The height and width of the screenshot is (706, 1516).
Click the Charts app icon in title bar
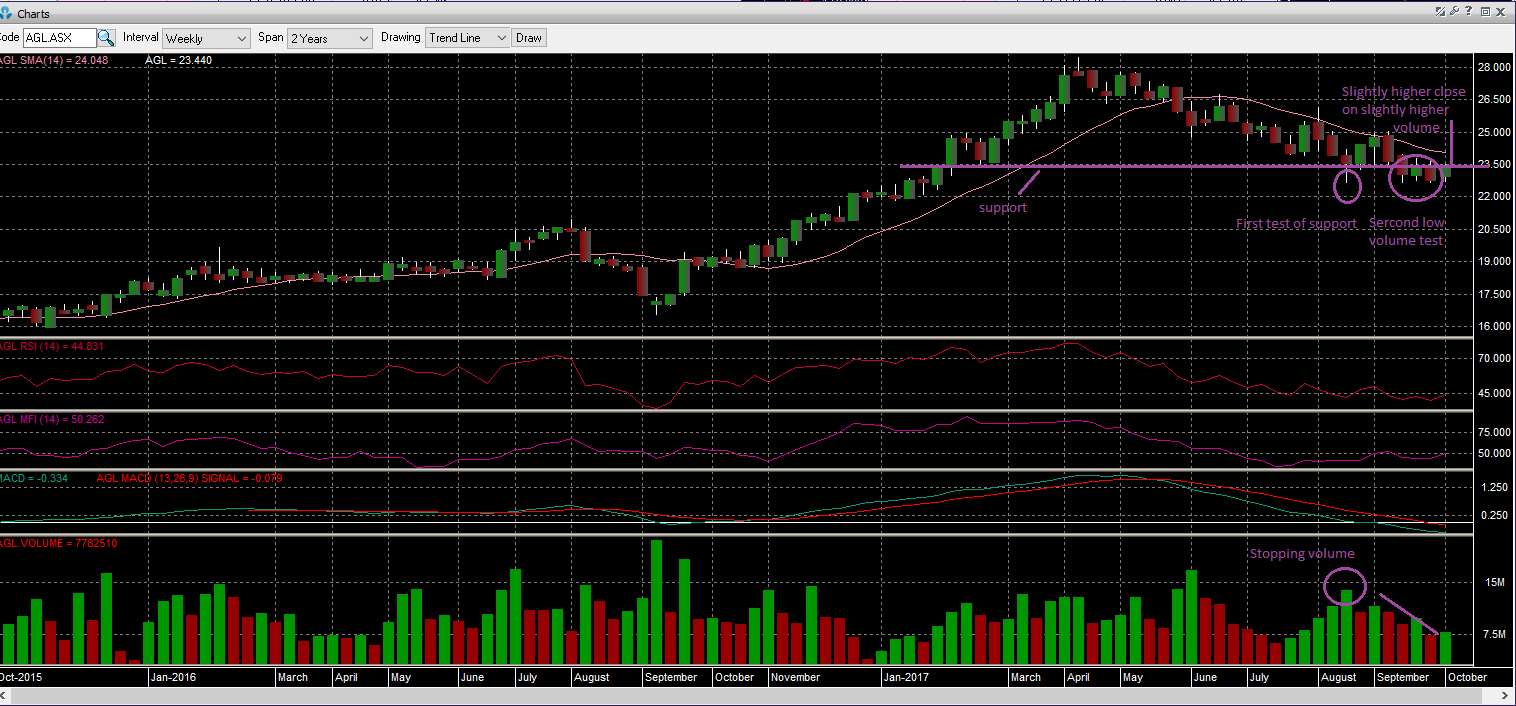point(6,13)
